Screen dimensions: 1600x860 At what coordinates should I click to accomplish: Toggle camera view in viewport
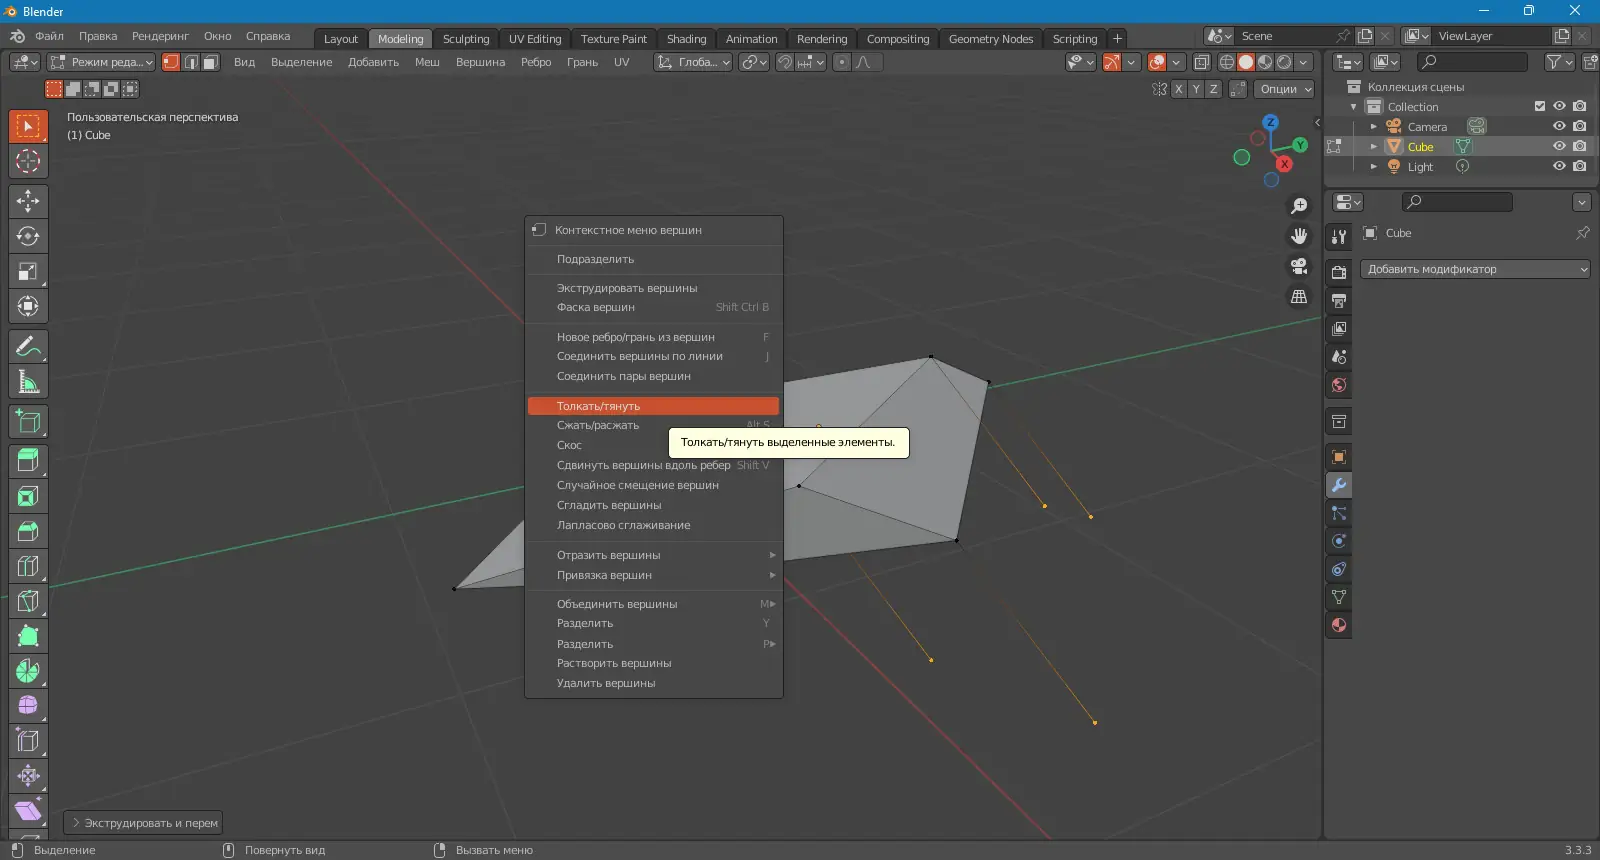tap(1299, 266)
